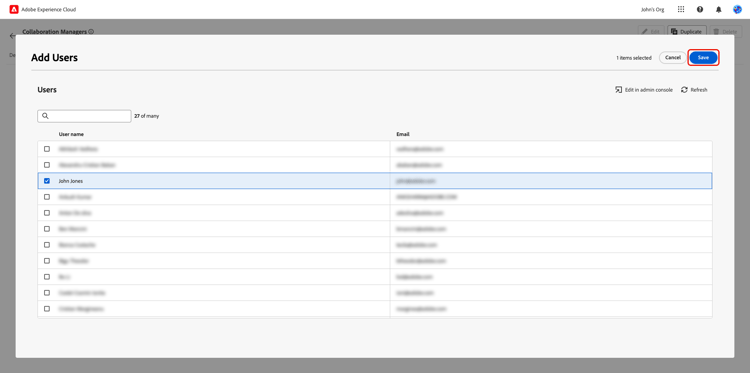The height and width of the screenshot is (373, 750).
Task: Click the Edit in admin console icon
Action: point(618,90)
